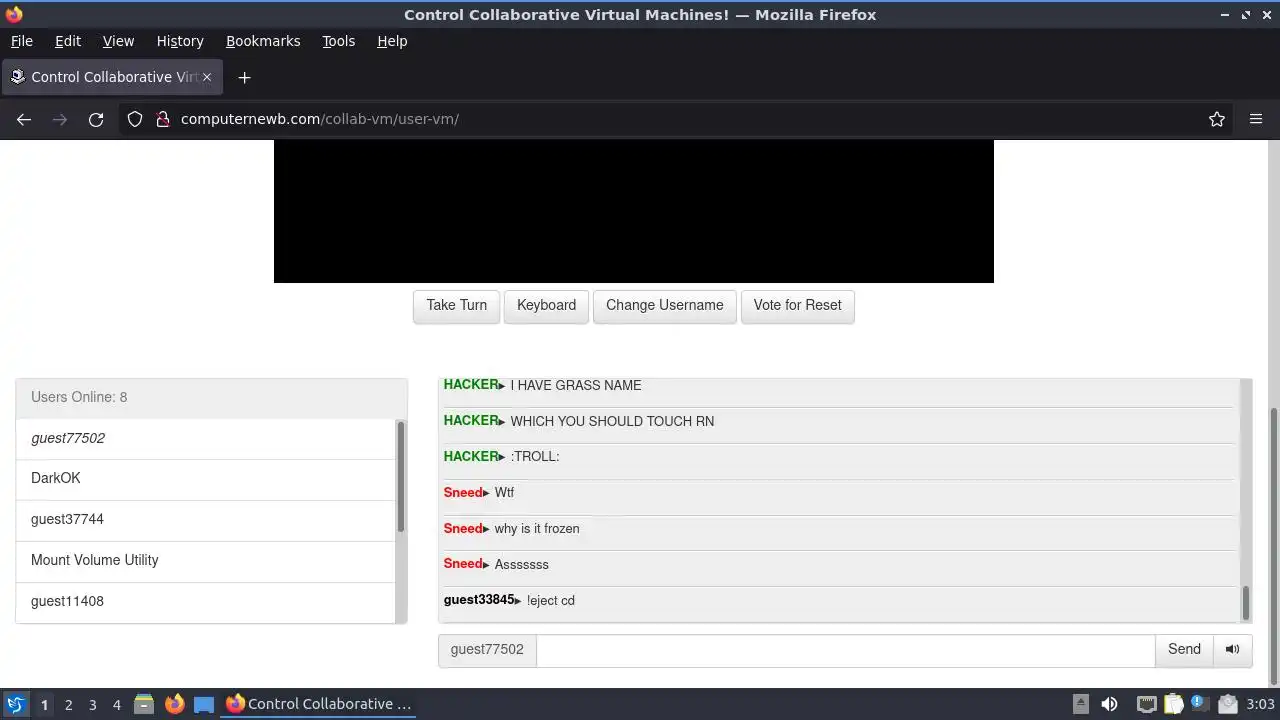
Task: Open the View menu
Action: (x=118, y=41)
